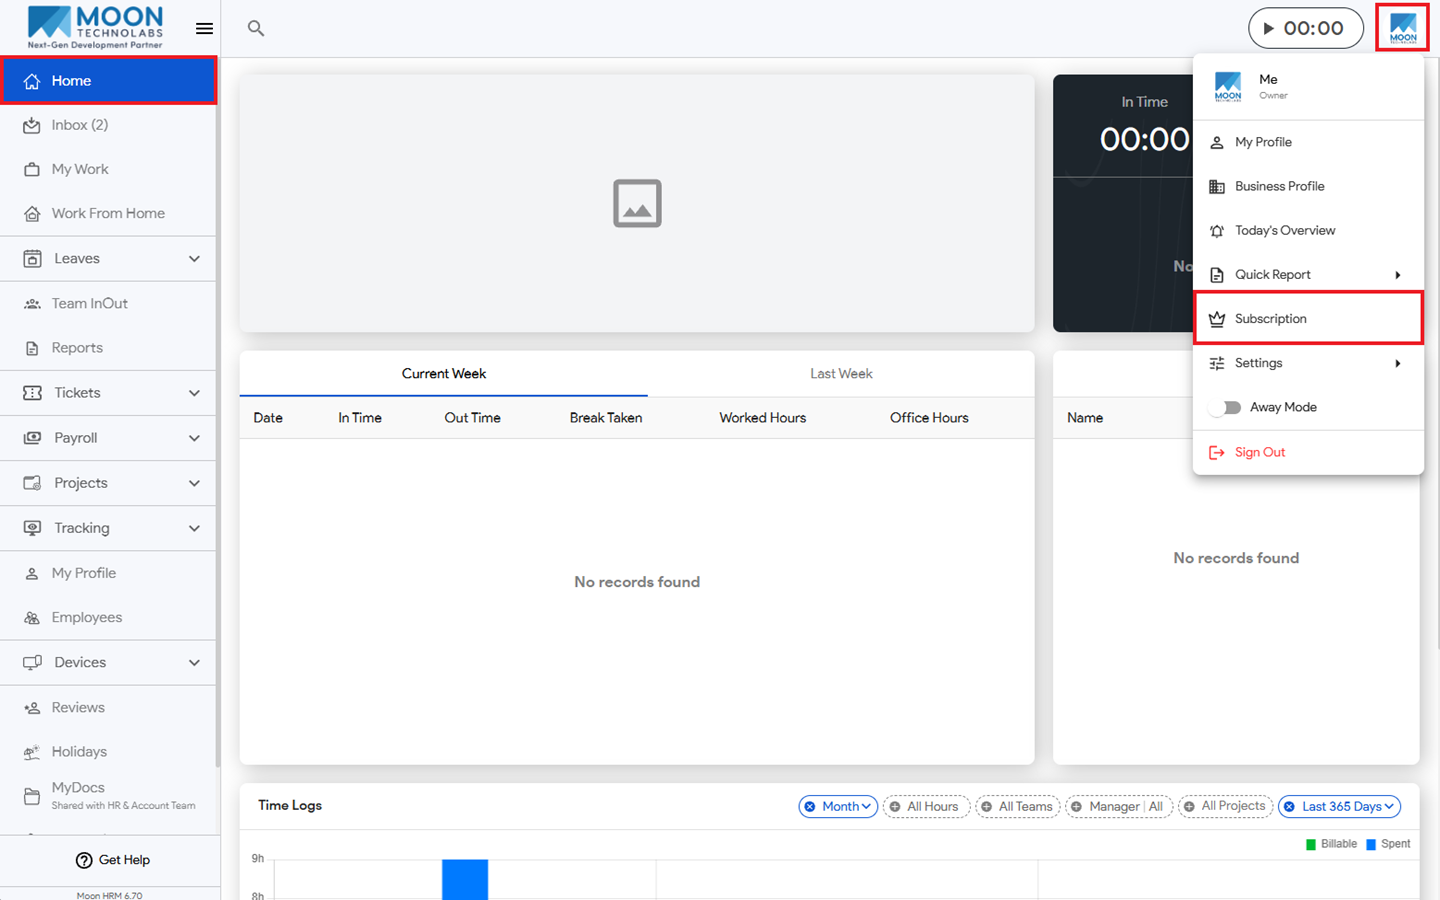Start the timer play button
The height and width of the screenshot is (900, 1440).
pos(1268,28)
